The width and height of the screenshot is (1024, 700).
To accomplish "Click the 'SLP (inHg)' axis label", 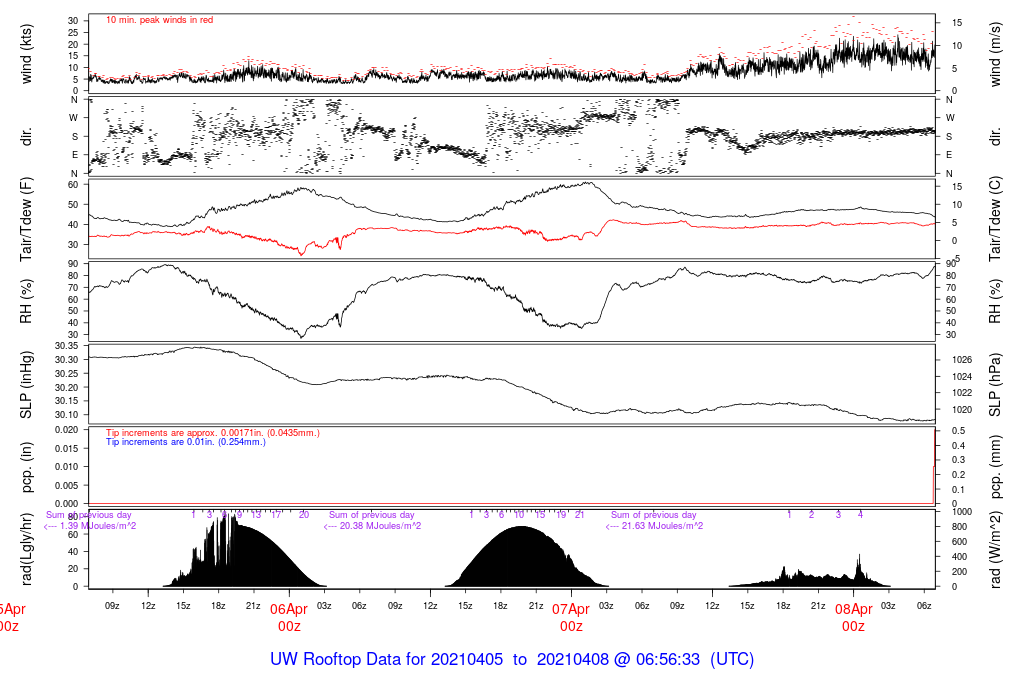I will [26, 385].
